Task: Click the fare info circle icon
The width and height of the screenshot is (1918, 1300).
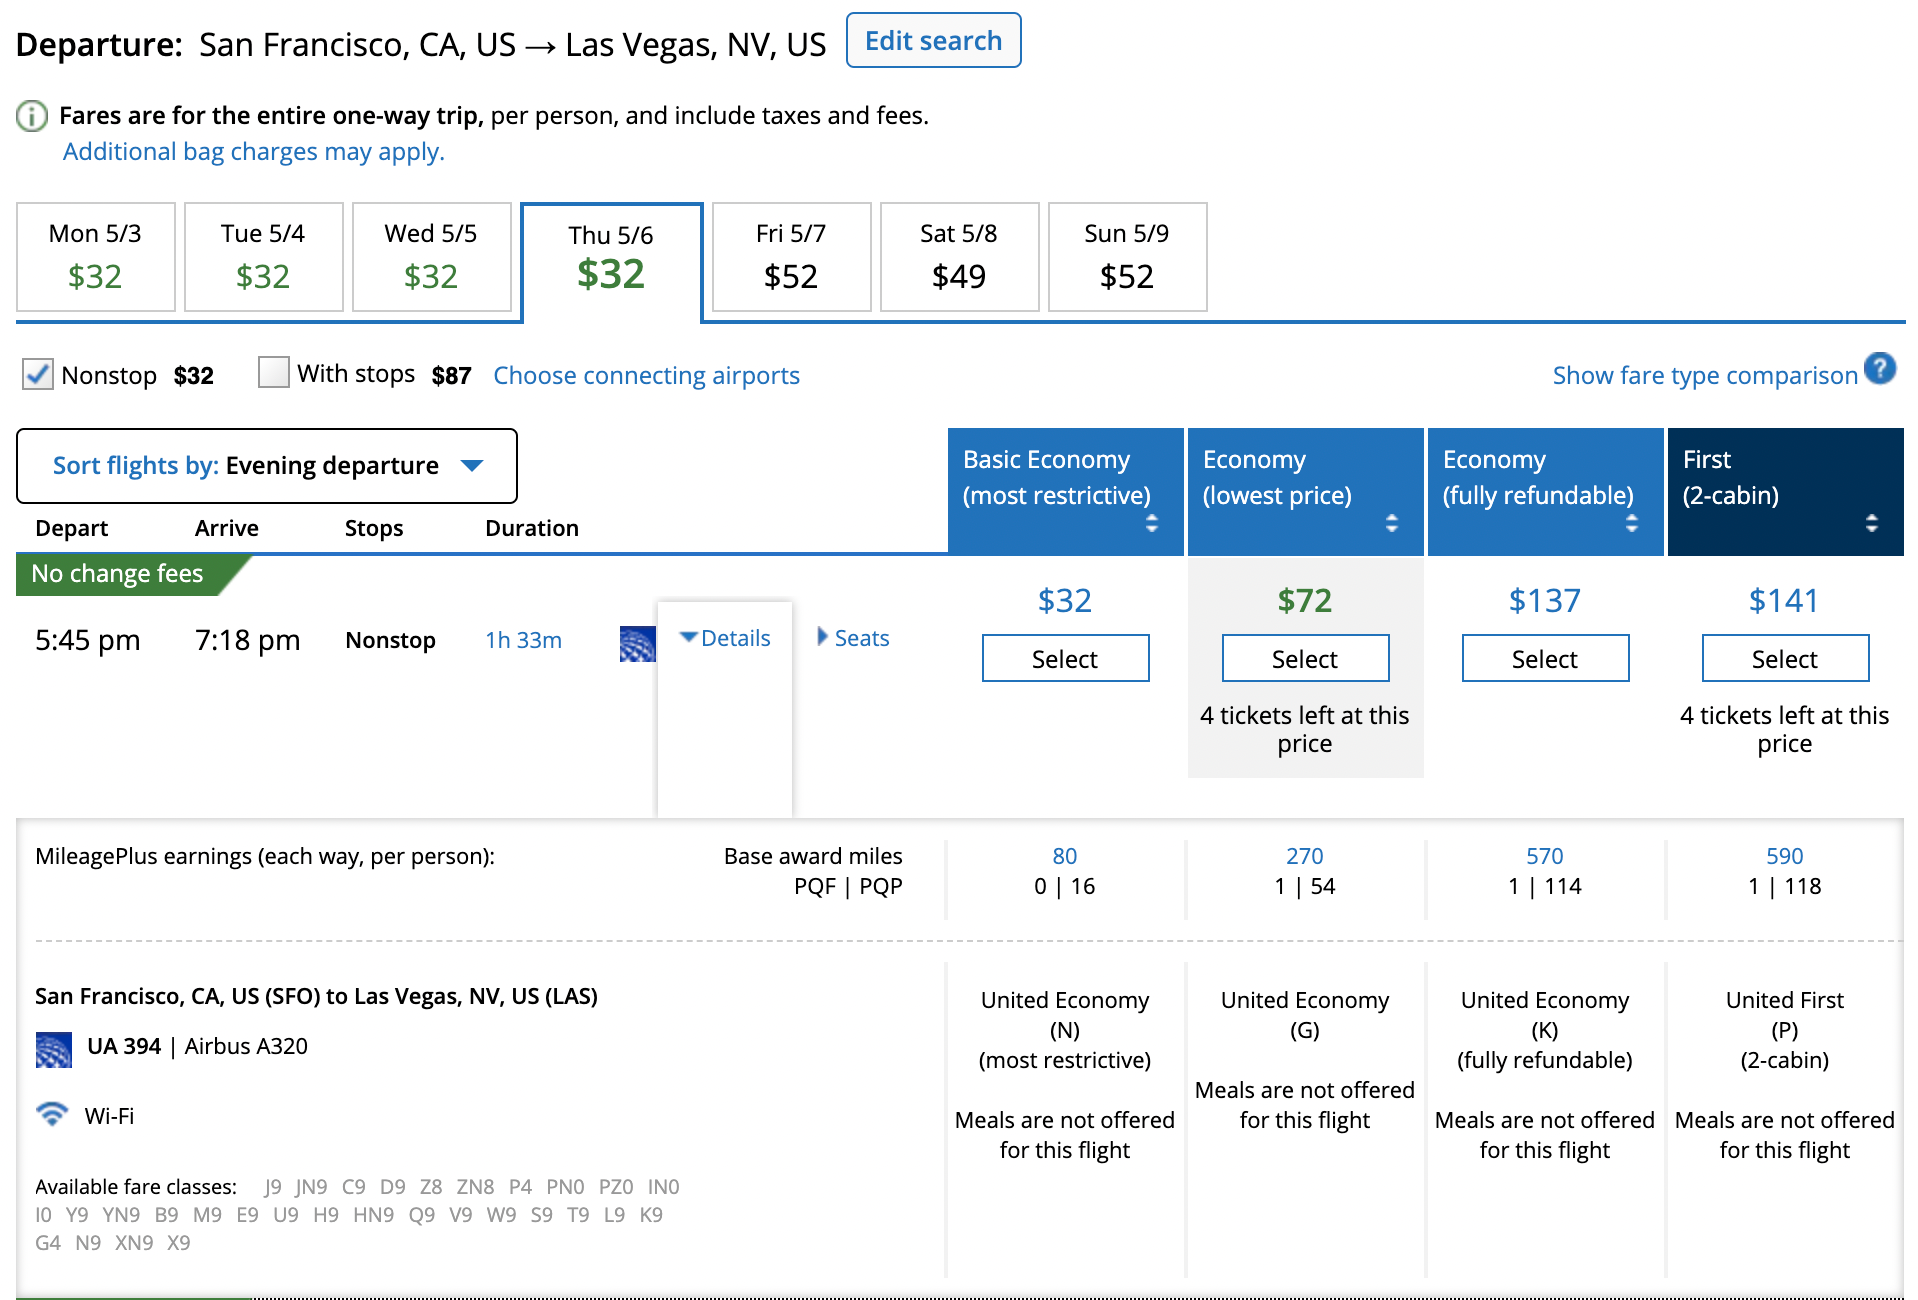Action: click(32, 116)
